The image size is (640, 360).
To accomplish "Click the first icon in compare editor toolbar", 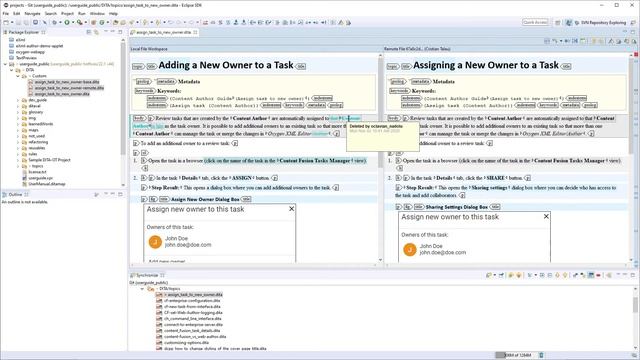I will [x=547, y=41].
